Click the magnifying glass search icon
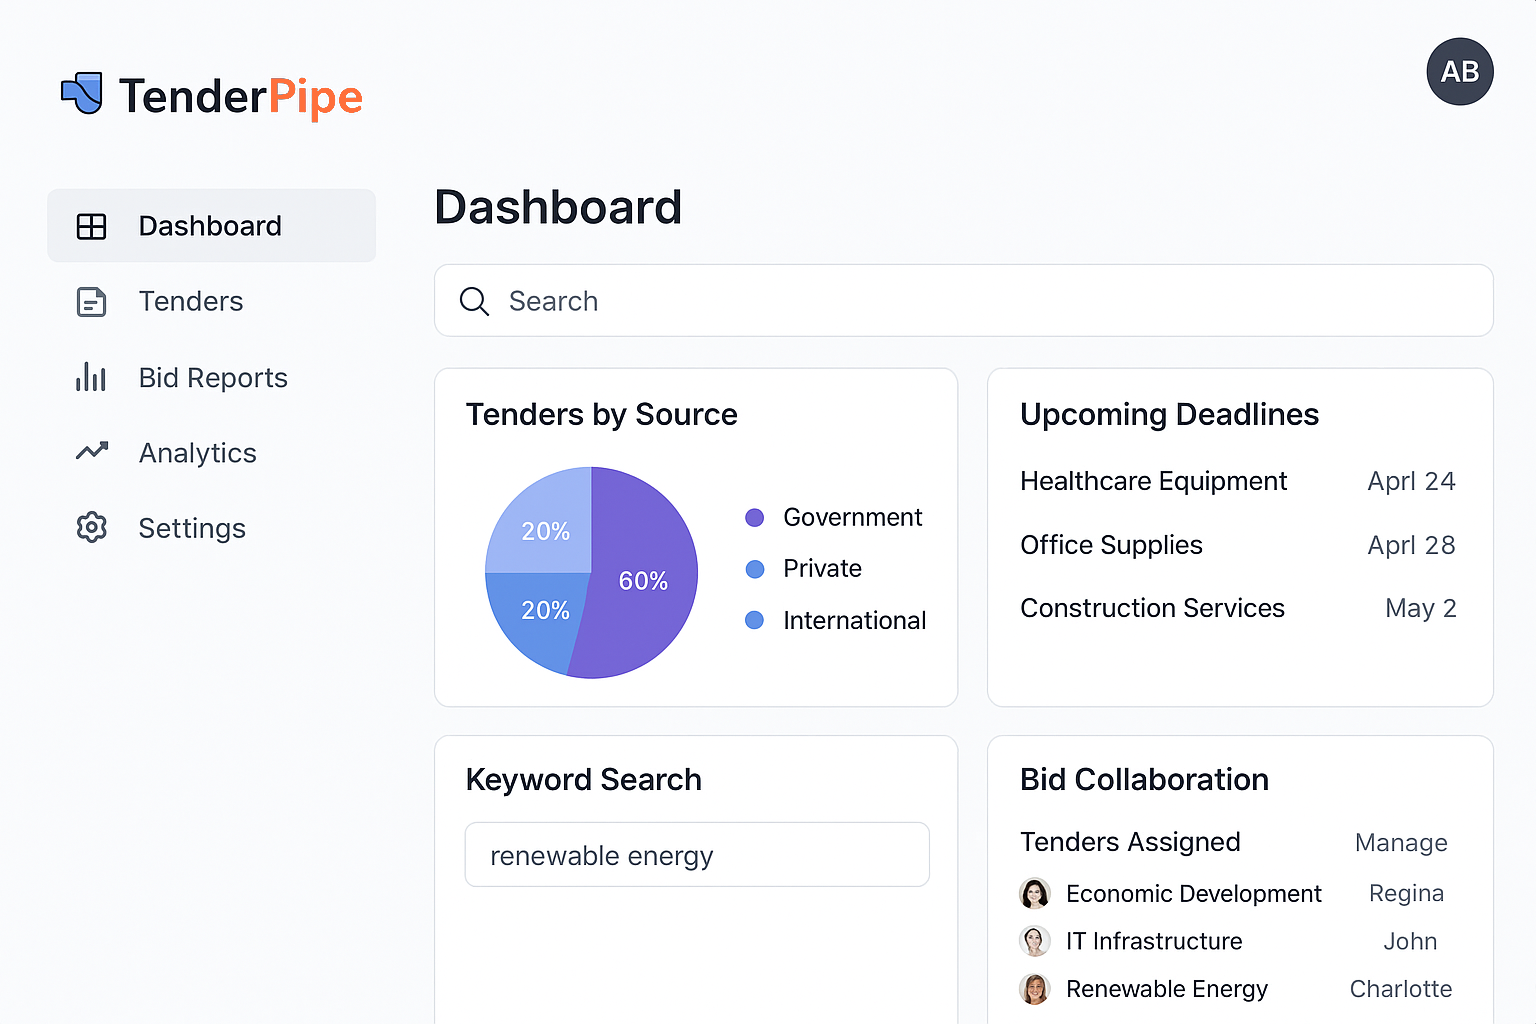 click(x=474, y=301)
